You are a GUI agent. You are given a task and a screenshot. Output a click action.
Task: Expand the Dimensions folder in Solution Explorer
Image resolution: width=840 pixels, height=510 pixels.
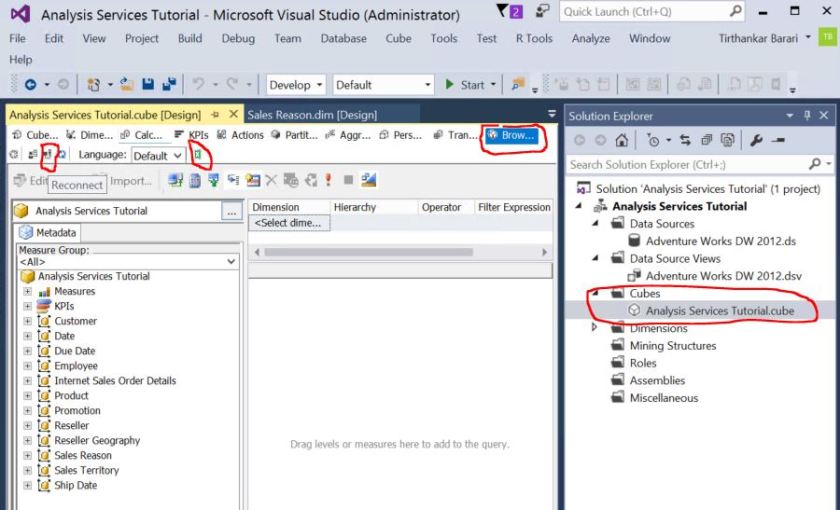[595, 327]
